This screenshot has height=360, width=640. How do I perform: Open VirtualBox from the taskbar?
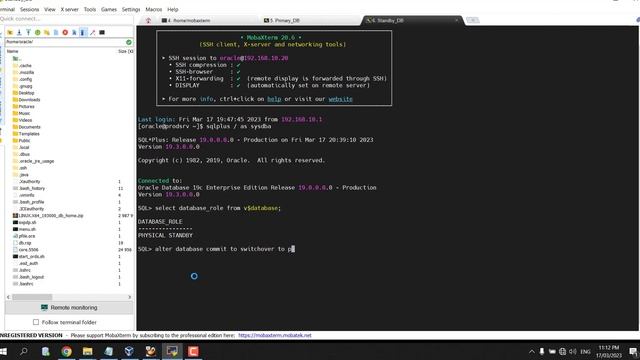pyautogui.click(x=129, y=351)
